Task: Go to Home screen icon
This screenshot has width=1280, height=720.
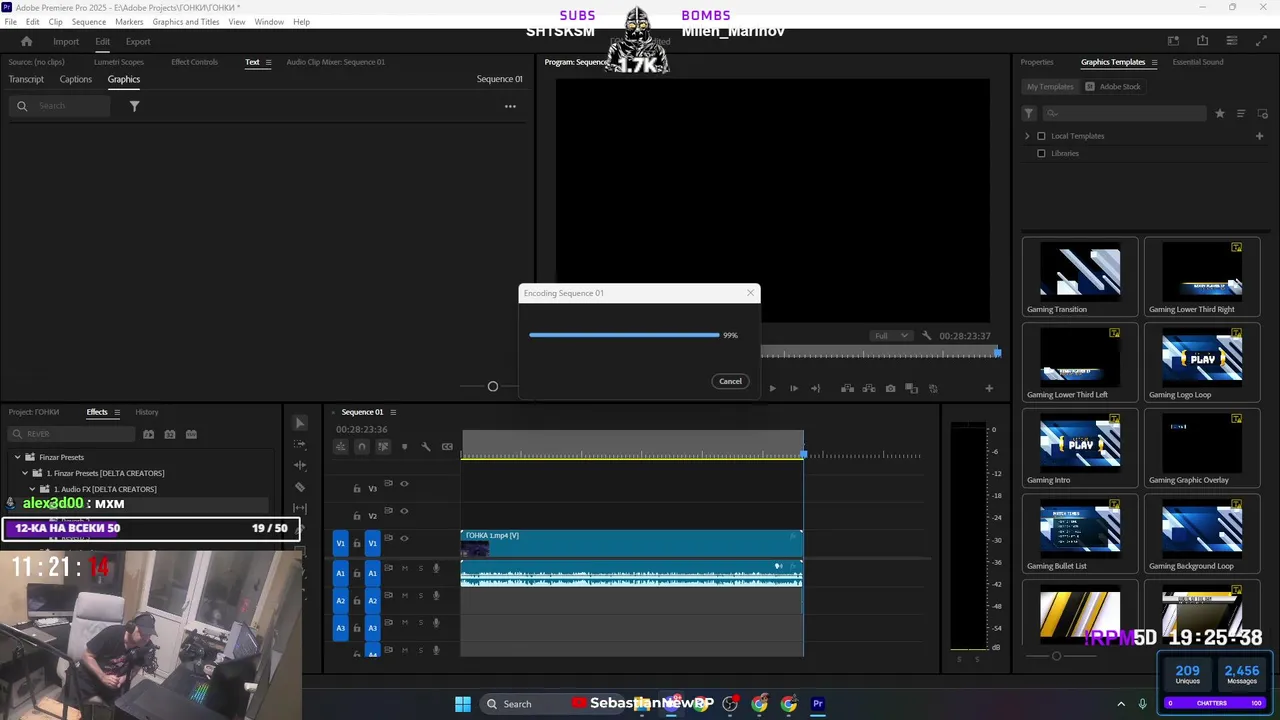Action: click(27, 41)
